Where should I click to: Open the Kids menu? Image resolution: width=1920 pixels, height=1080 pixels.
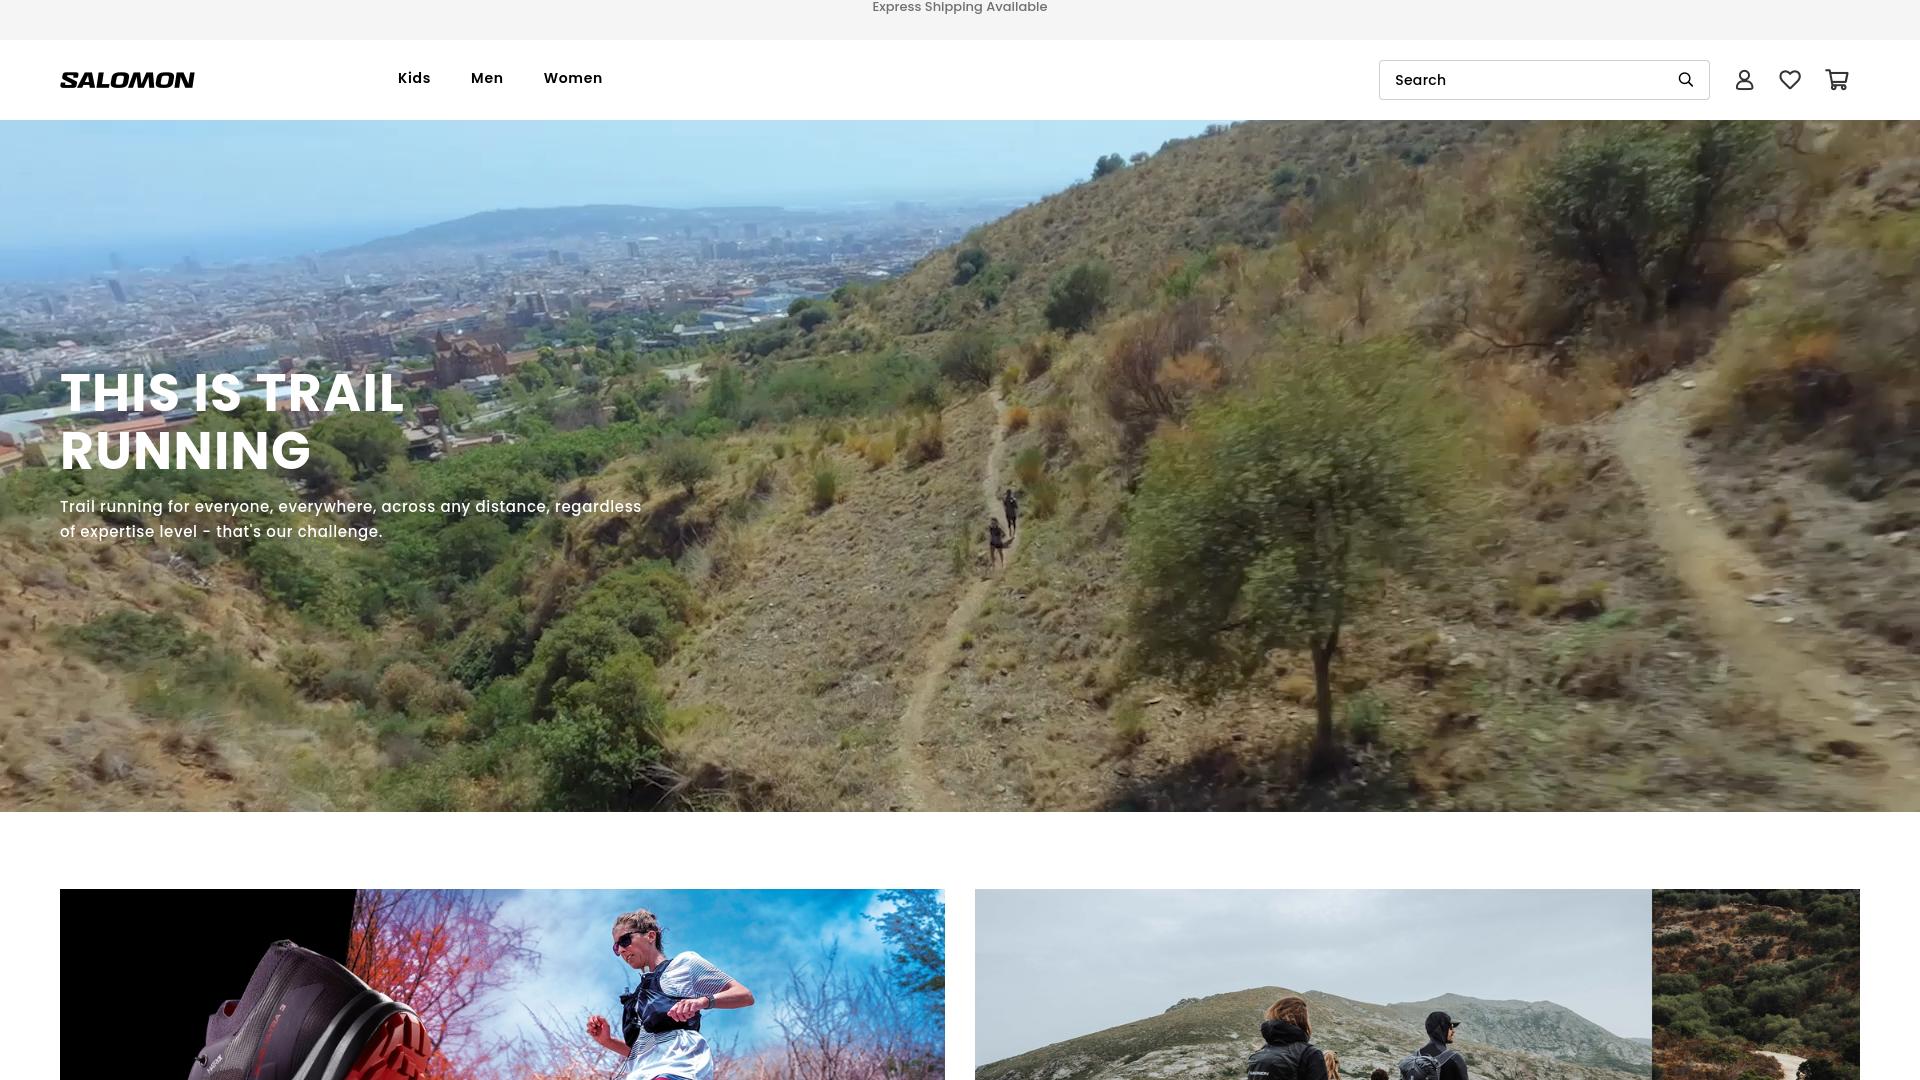[414, 78]
